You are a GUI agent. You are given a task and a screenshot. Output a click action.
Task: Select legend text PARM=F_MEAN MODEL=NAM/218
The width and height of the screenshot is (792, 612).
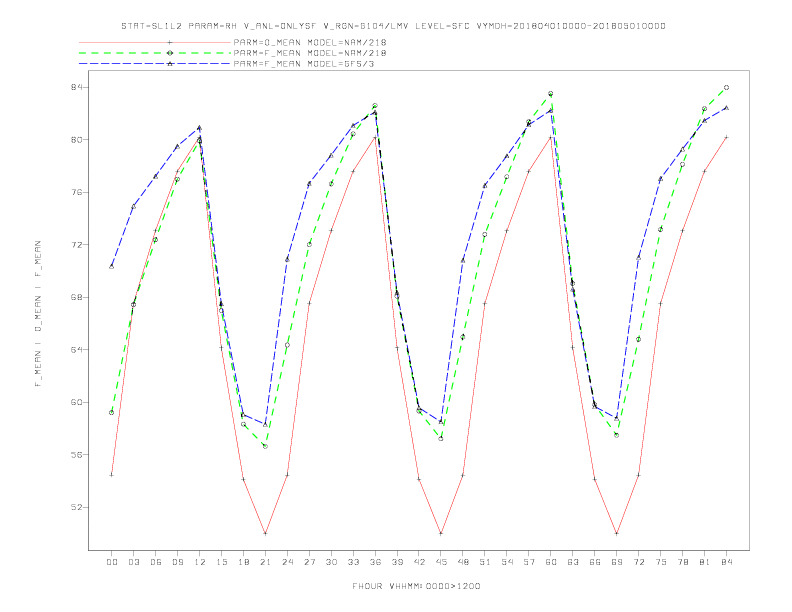tap(310, 53)
